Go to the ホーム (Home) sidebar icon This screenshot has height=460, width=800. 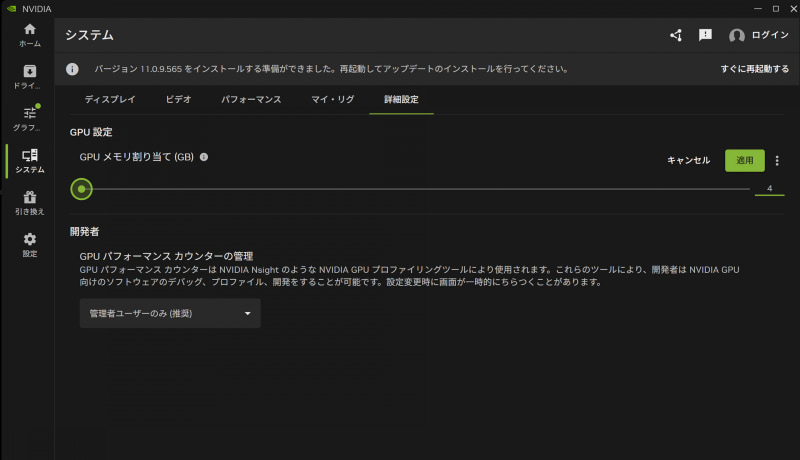(30, 35)
